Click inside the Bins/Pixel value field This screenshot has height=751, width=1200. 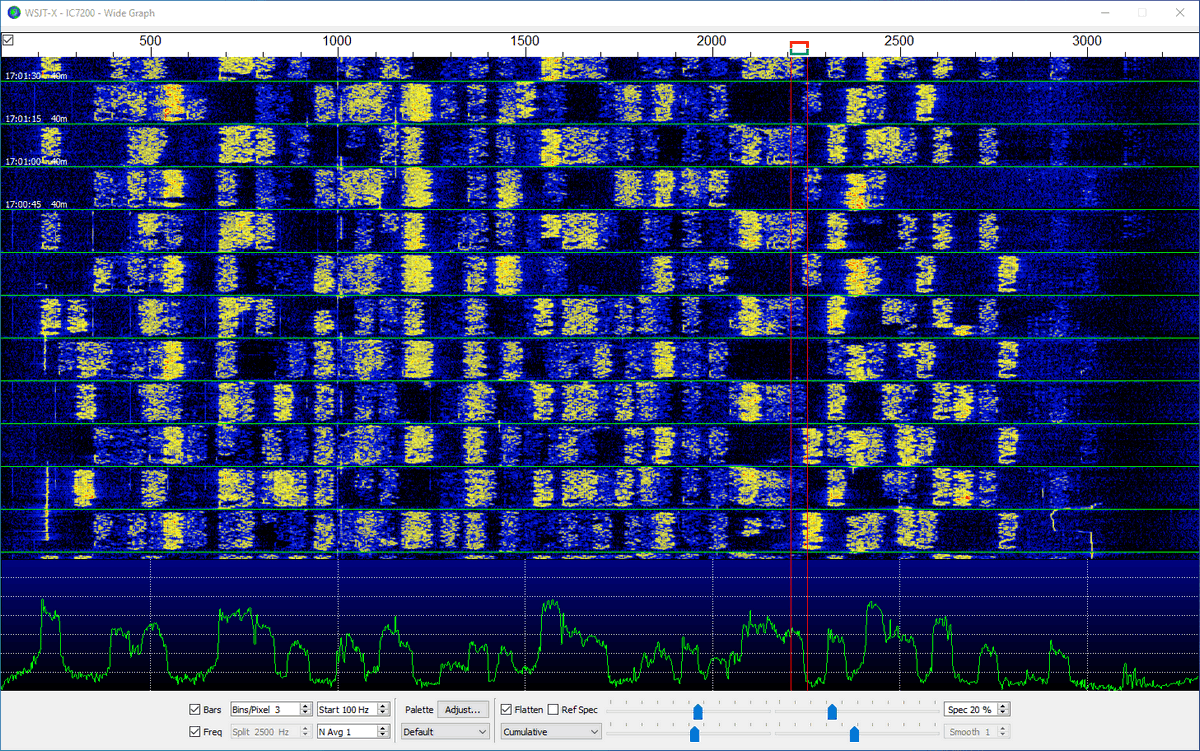click(x=263, y=709)
